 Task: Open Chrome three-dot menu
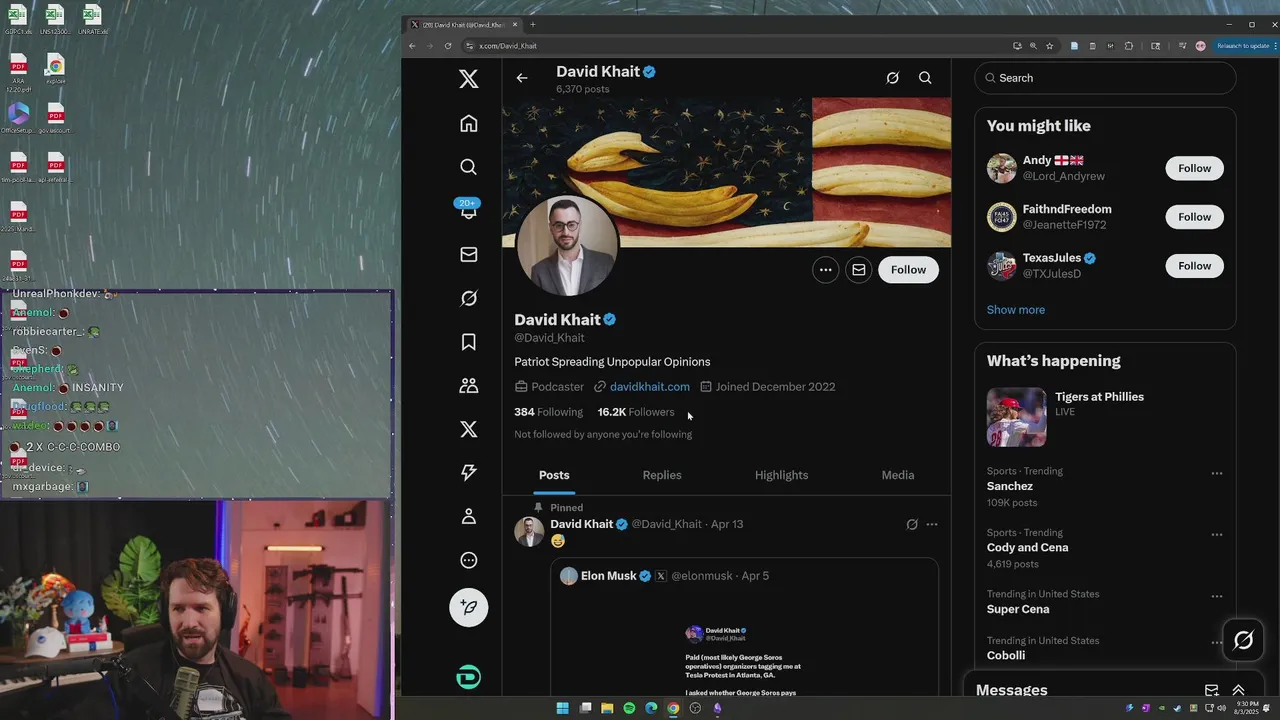1274,46
